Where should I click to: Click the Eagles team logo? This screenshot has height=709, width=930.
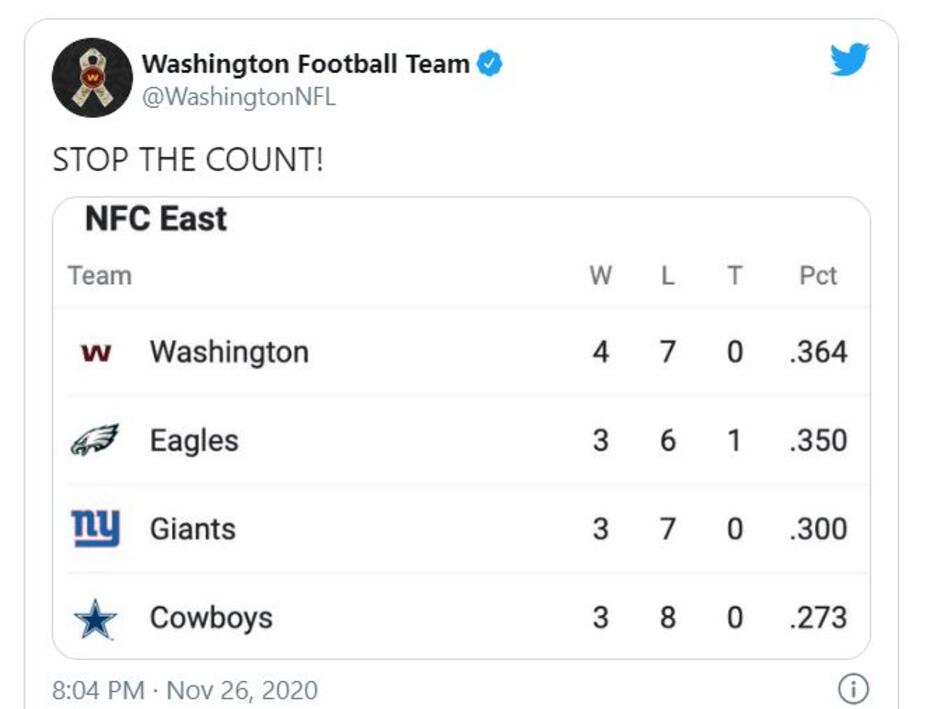tap(95, 441)
